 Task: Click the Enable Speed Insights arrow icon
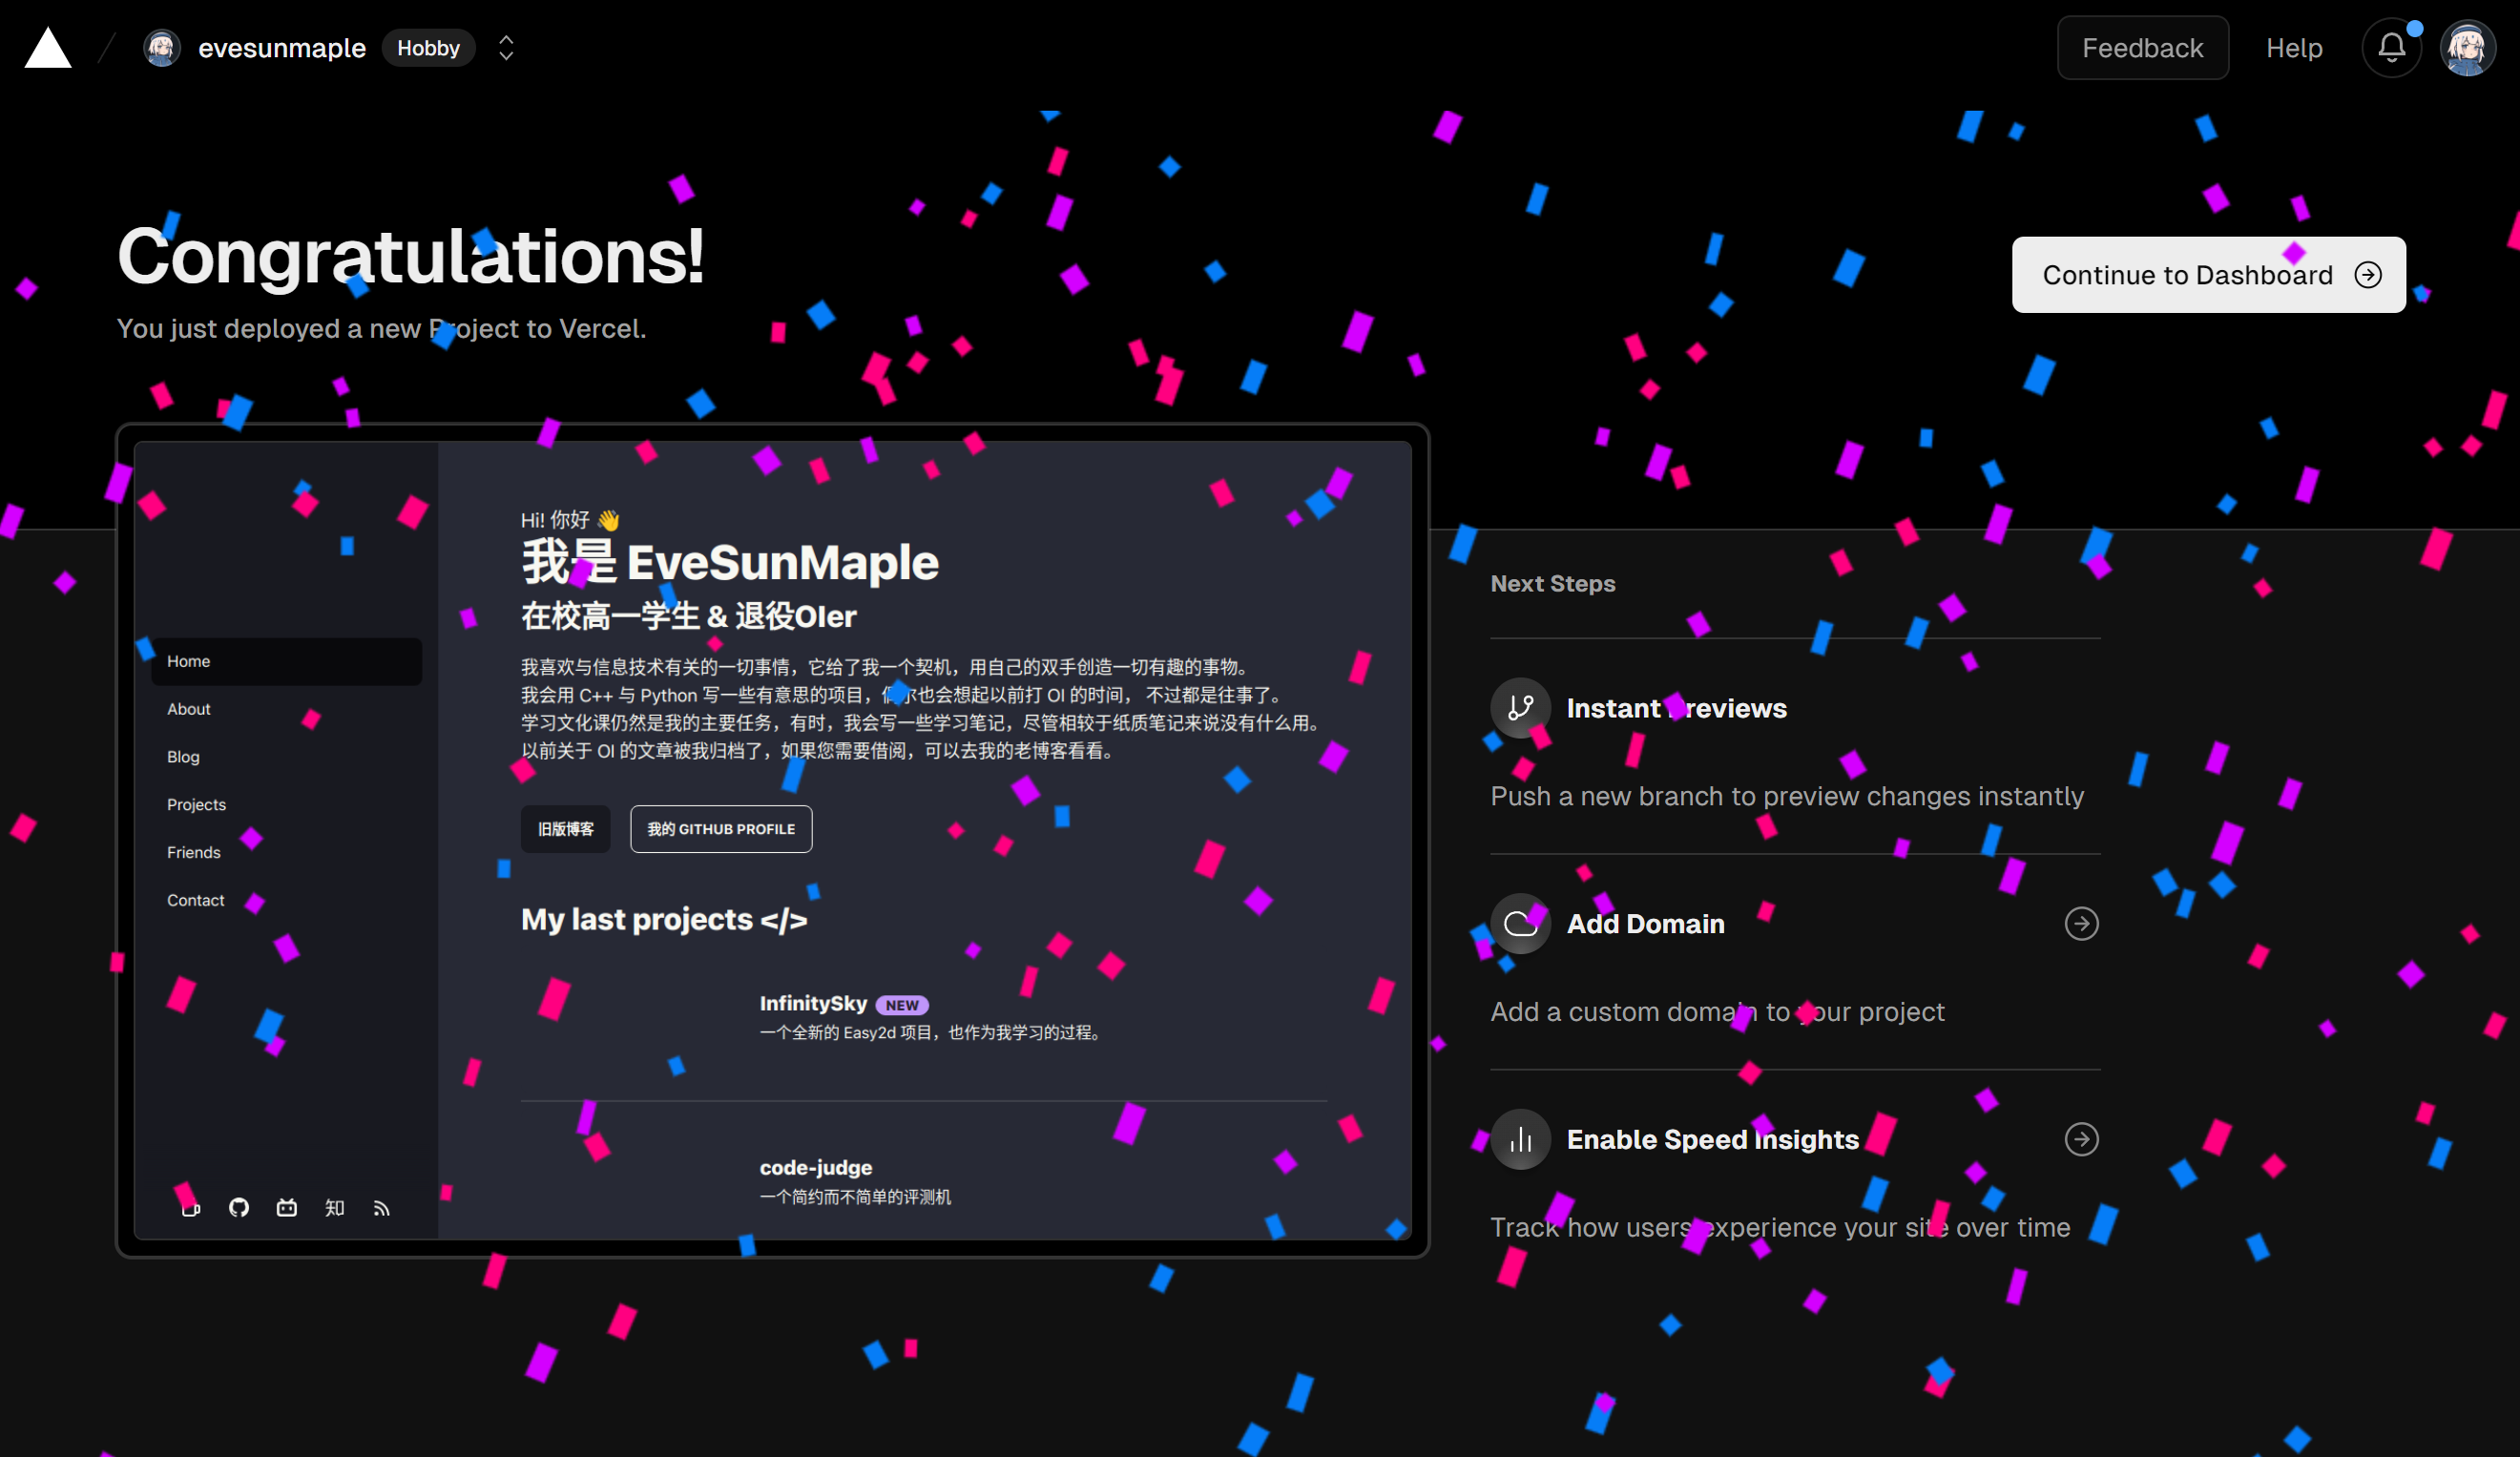click(2081, 1139)
